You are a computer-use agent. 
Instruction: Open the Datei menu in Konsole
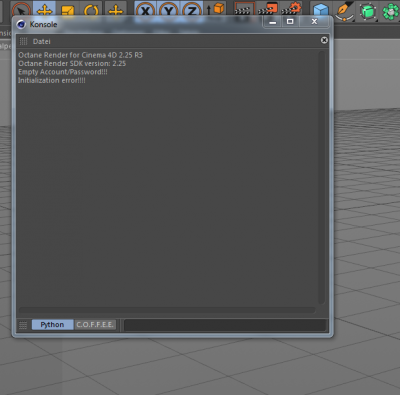pos(42,41)
